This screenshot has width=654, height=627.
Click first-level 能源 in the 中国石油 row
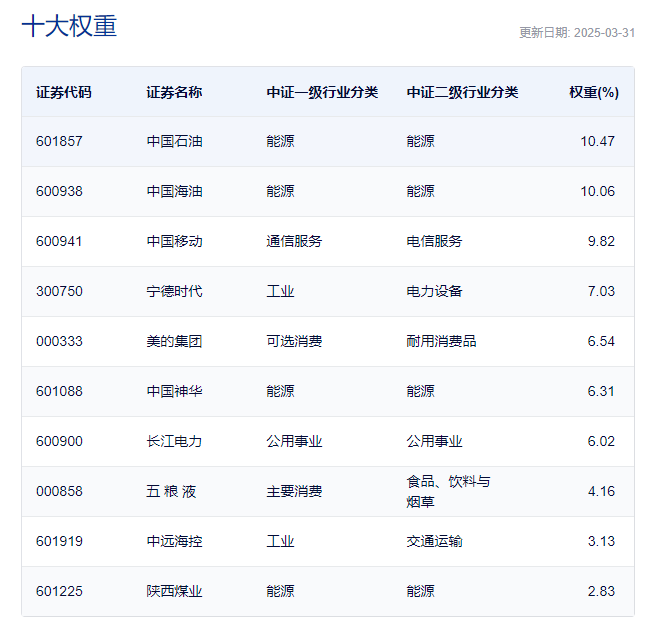coord(280,141)
